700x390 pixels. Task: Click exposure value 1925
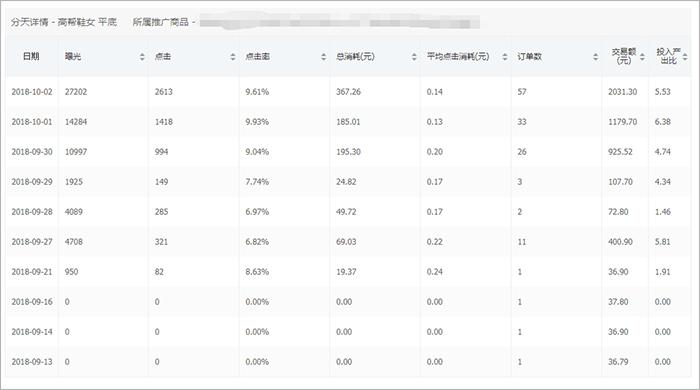74,182
